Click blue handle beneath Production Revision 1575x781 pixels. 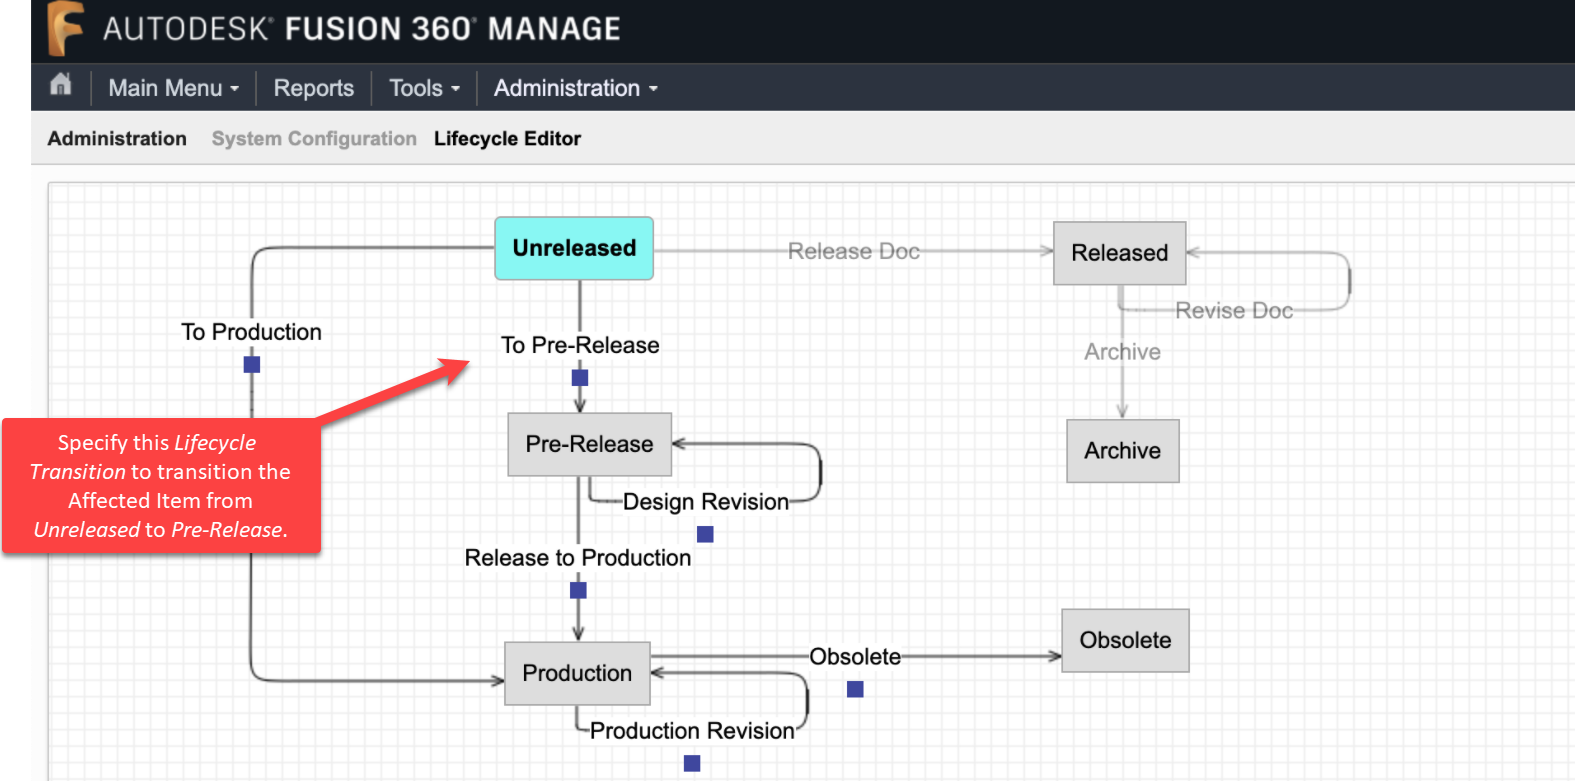click(x=692, y=763)
